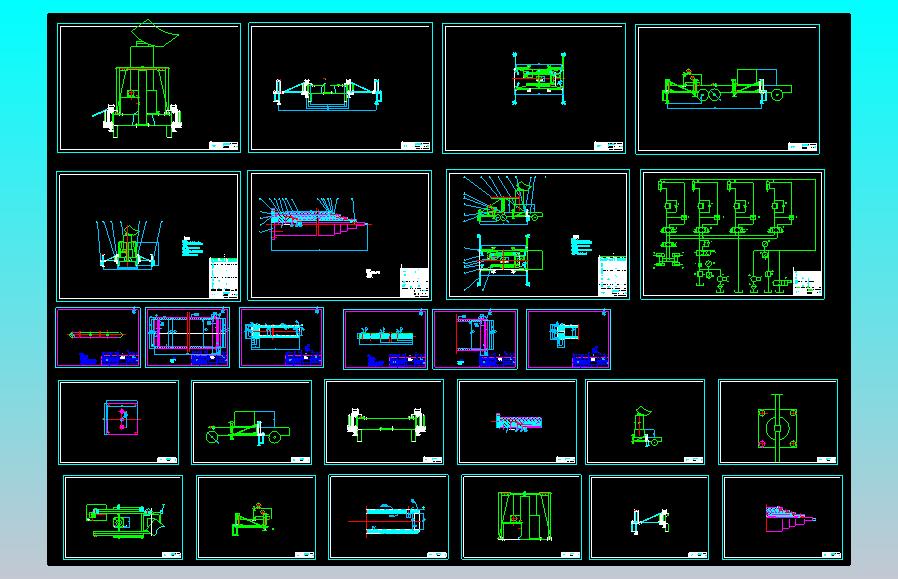Open the small green triangular bracket sheet
Screen dimensions: 898x579
[x=256, y=517]
